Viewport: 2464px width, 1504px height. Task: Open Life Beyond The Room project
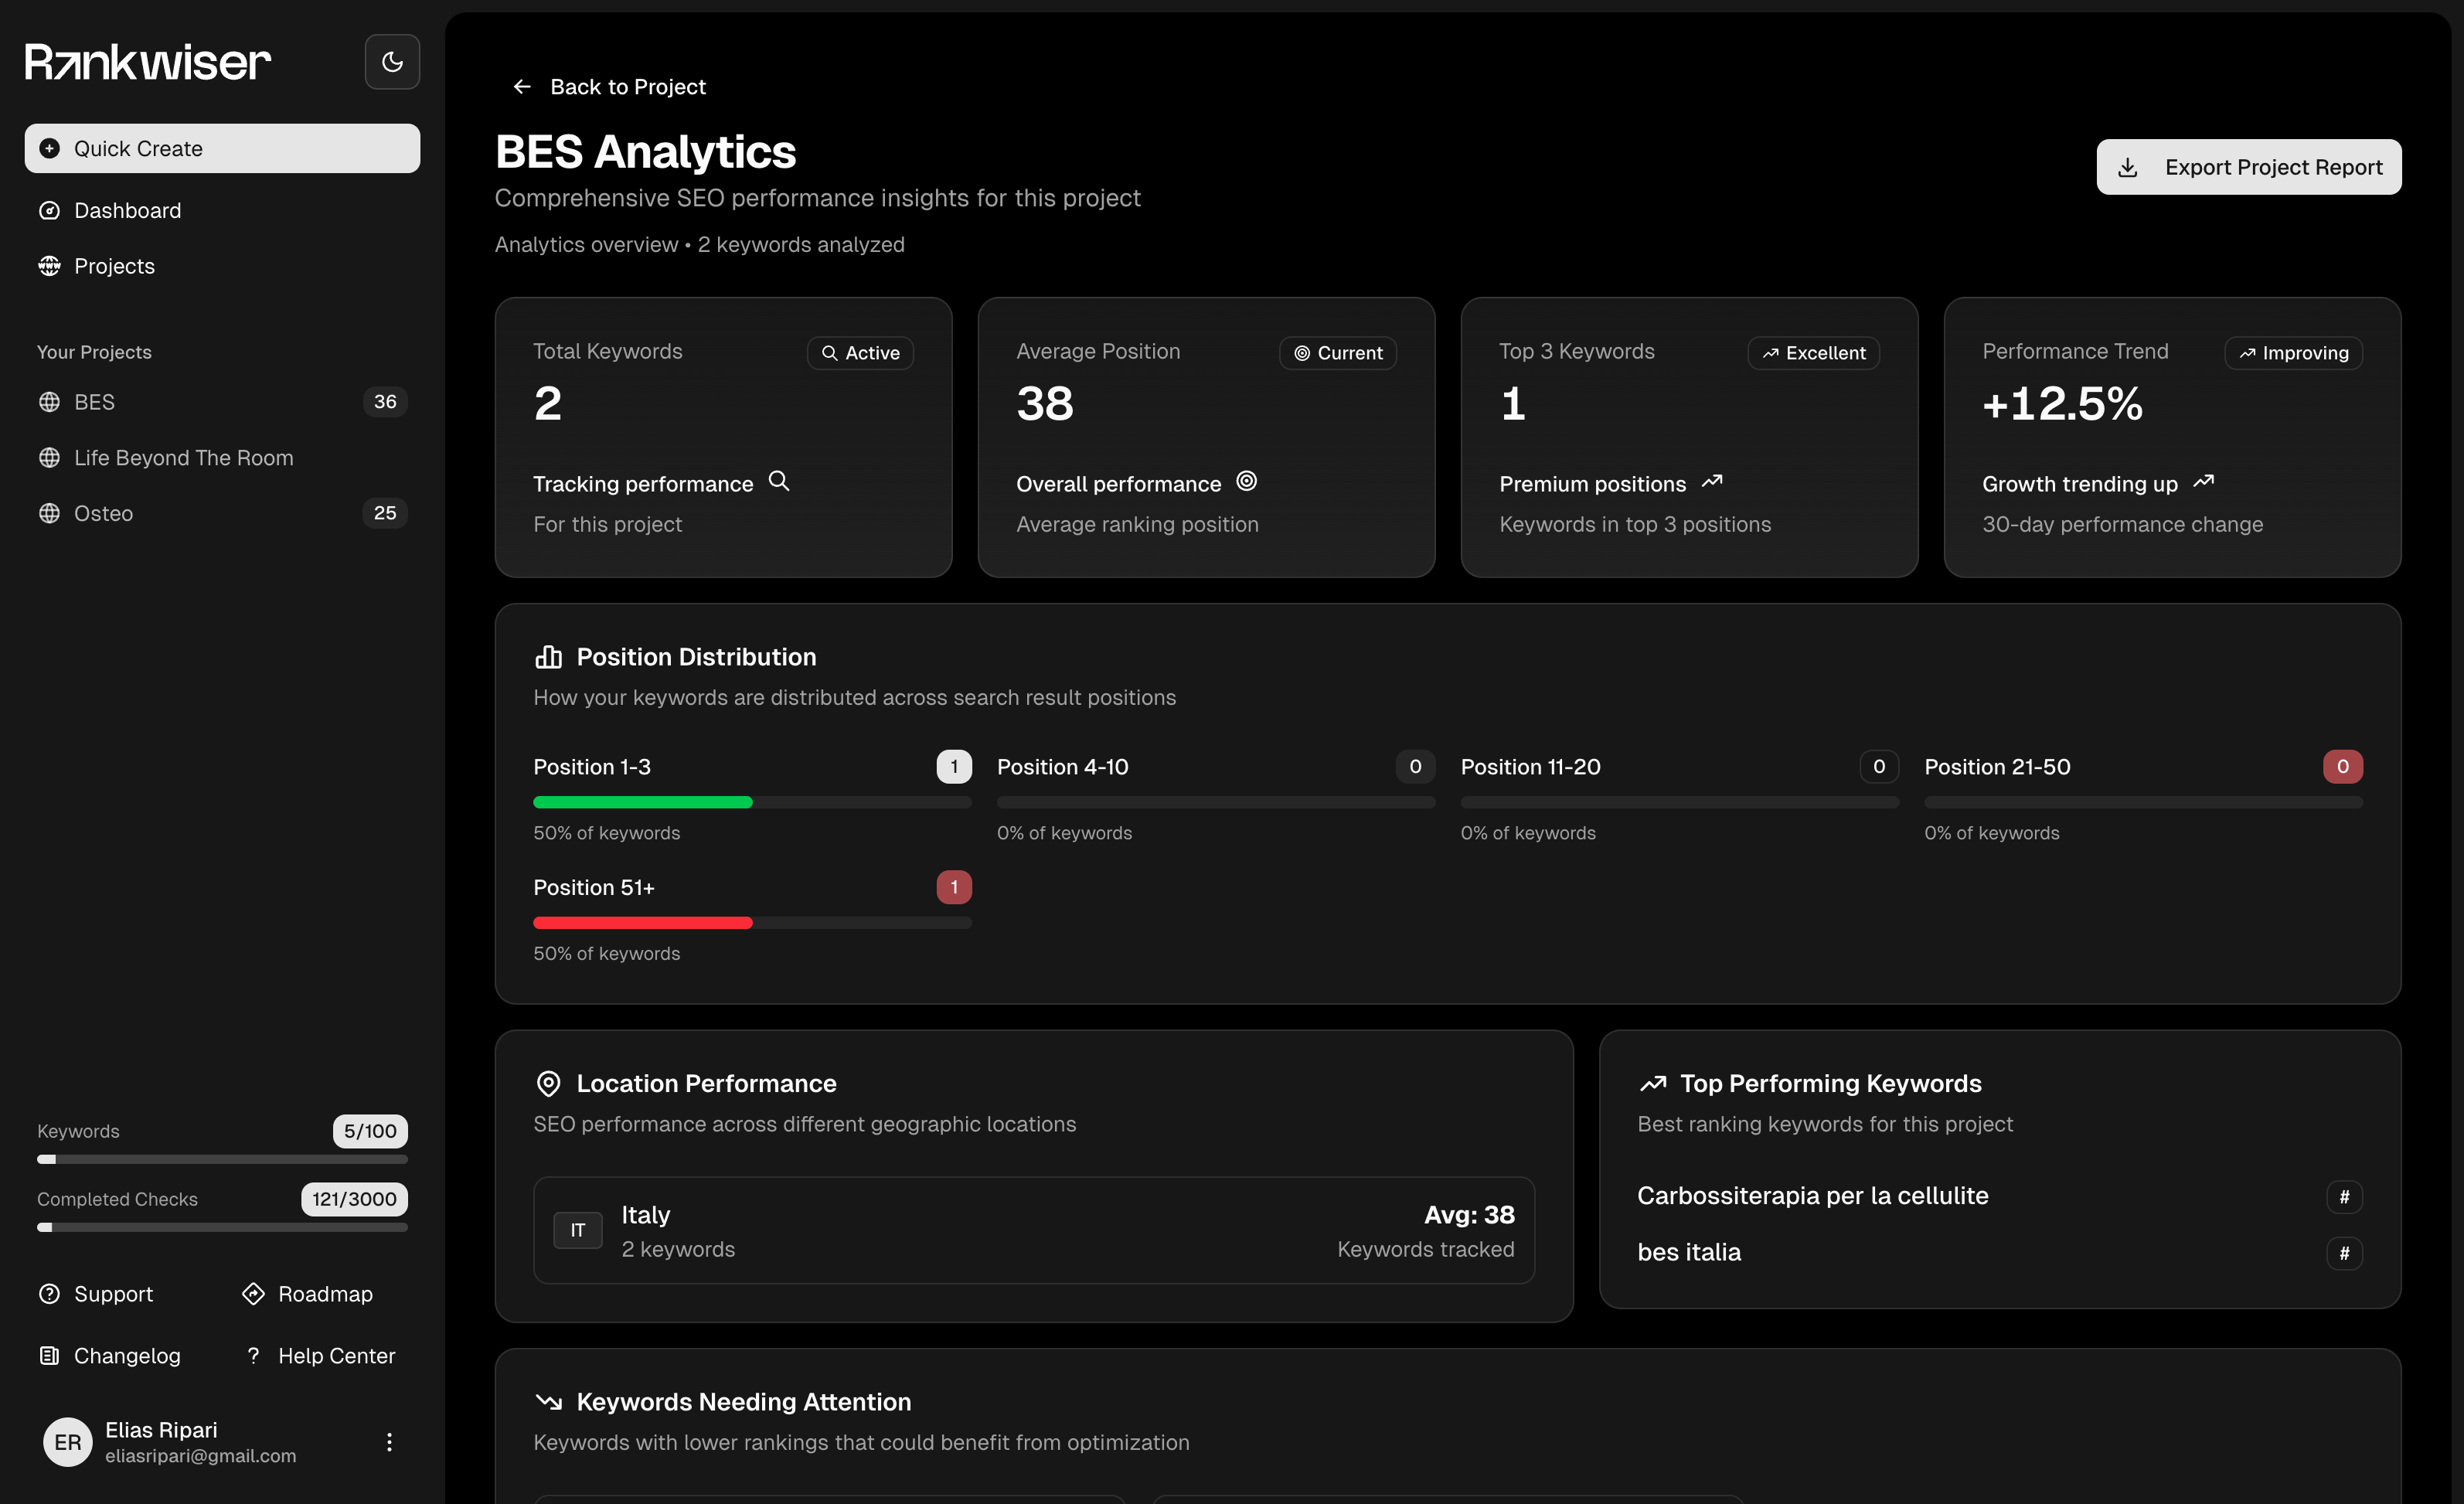tap(184, 458)
